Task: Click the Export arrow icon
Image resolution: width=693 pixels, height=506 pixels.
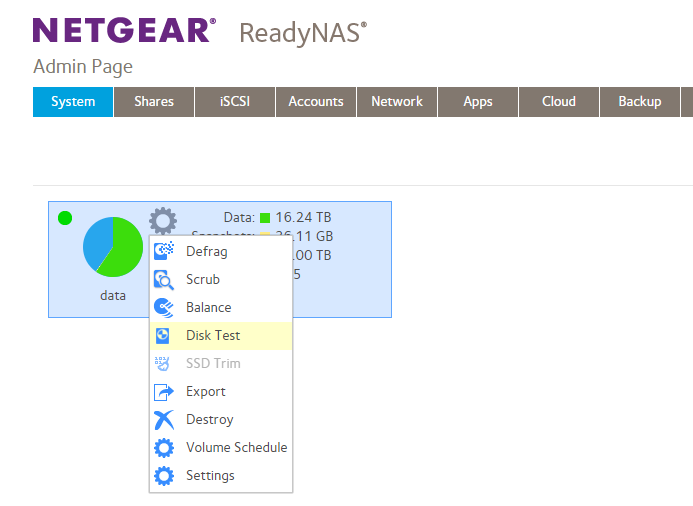Action: [164, 392]
